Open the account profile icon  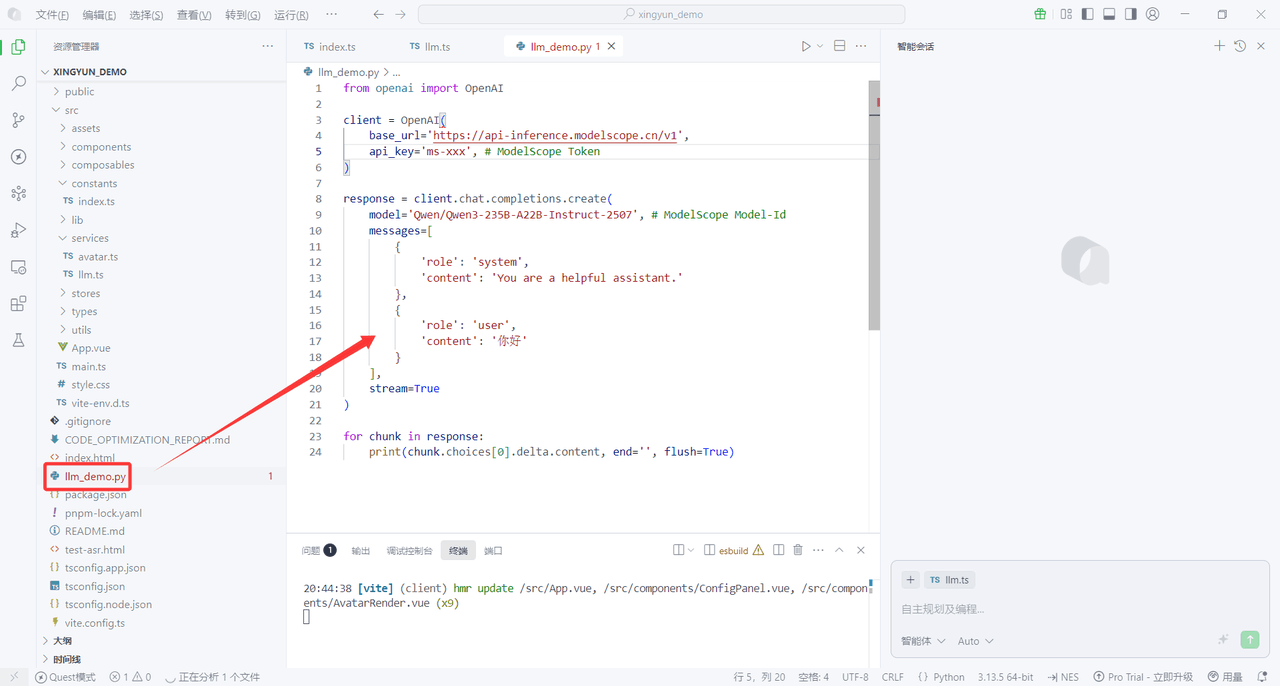pos(1153,15)
